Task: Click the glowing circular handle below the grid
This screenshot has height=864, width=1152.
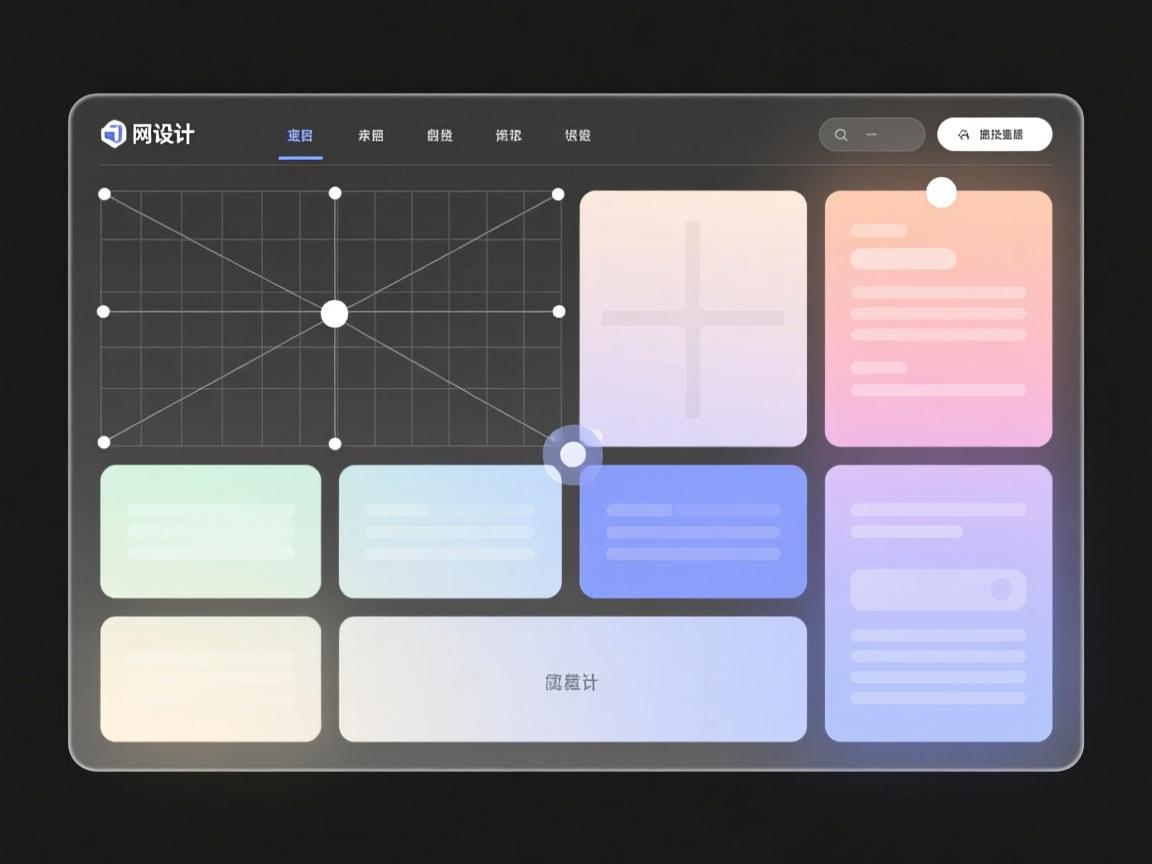Action: pos(573,455)
